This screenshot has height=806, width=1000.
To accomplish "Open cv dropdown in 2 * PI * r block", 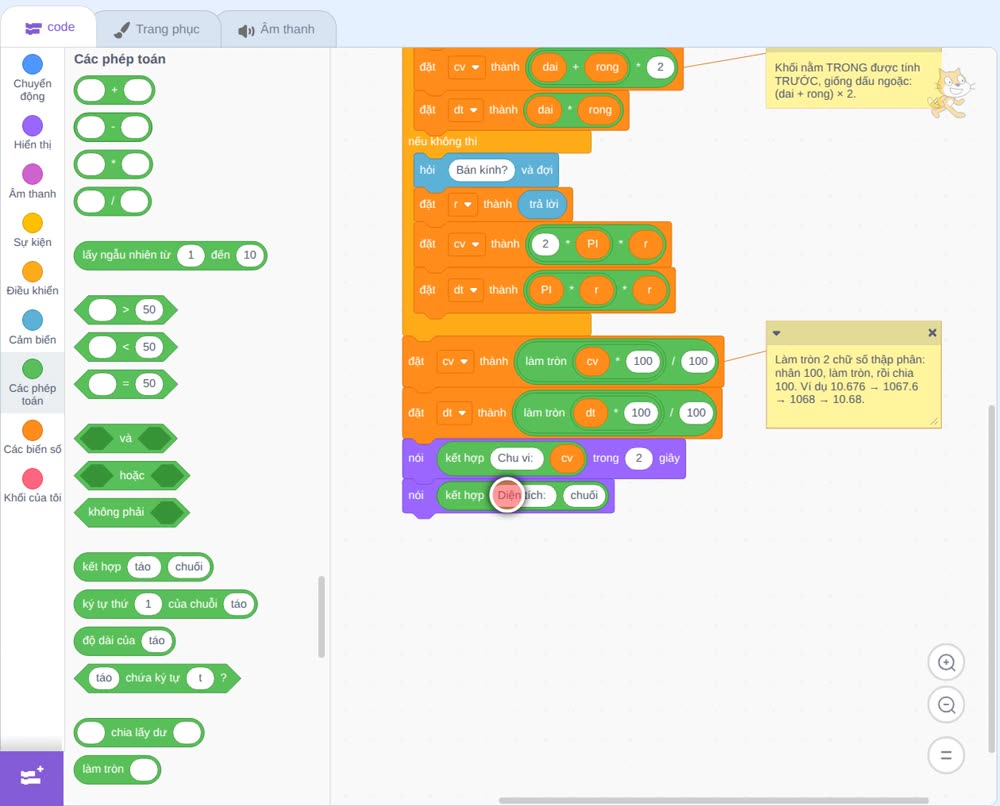I will (x=466, y=244).
